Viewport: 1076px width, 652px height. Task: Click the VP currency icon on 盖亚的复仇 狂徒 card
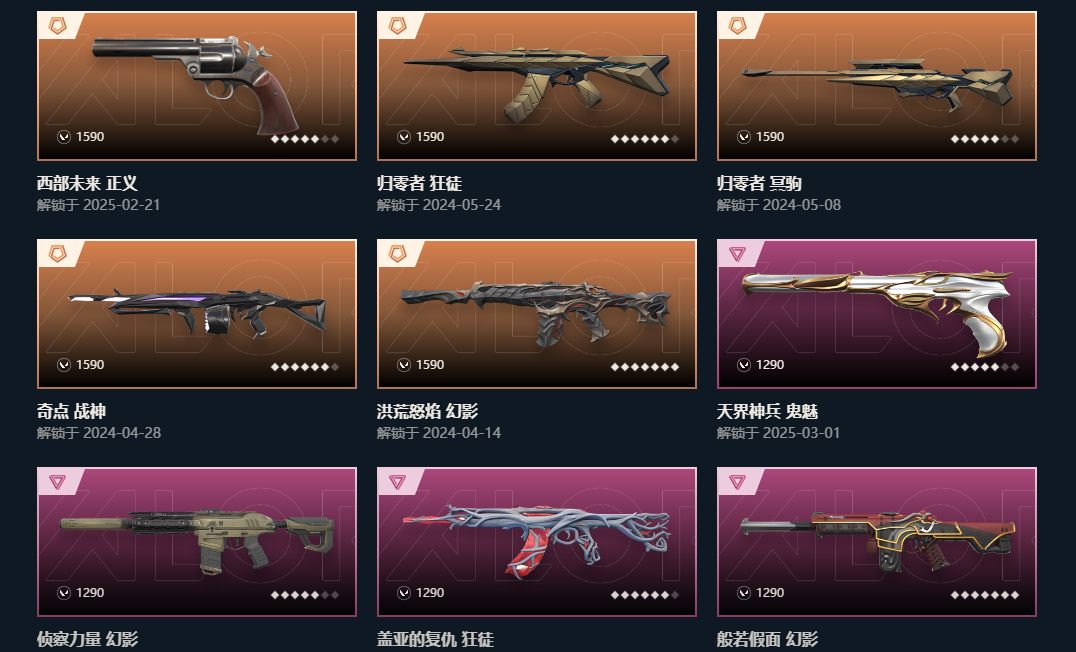pos(404,593)
